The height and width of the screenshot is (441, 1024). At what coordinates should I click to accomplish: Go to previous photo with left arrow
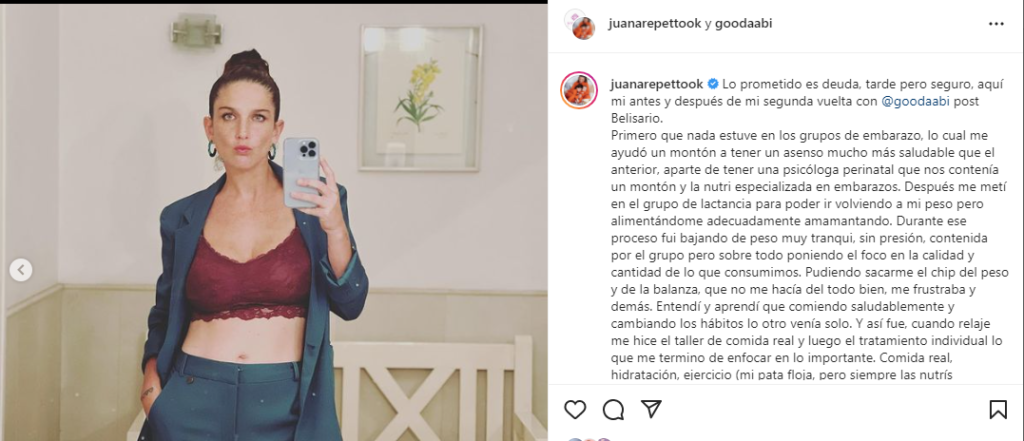pyautogui.click(x=21, y=269)
